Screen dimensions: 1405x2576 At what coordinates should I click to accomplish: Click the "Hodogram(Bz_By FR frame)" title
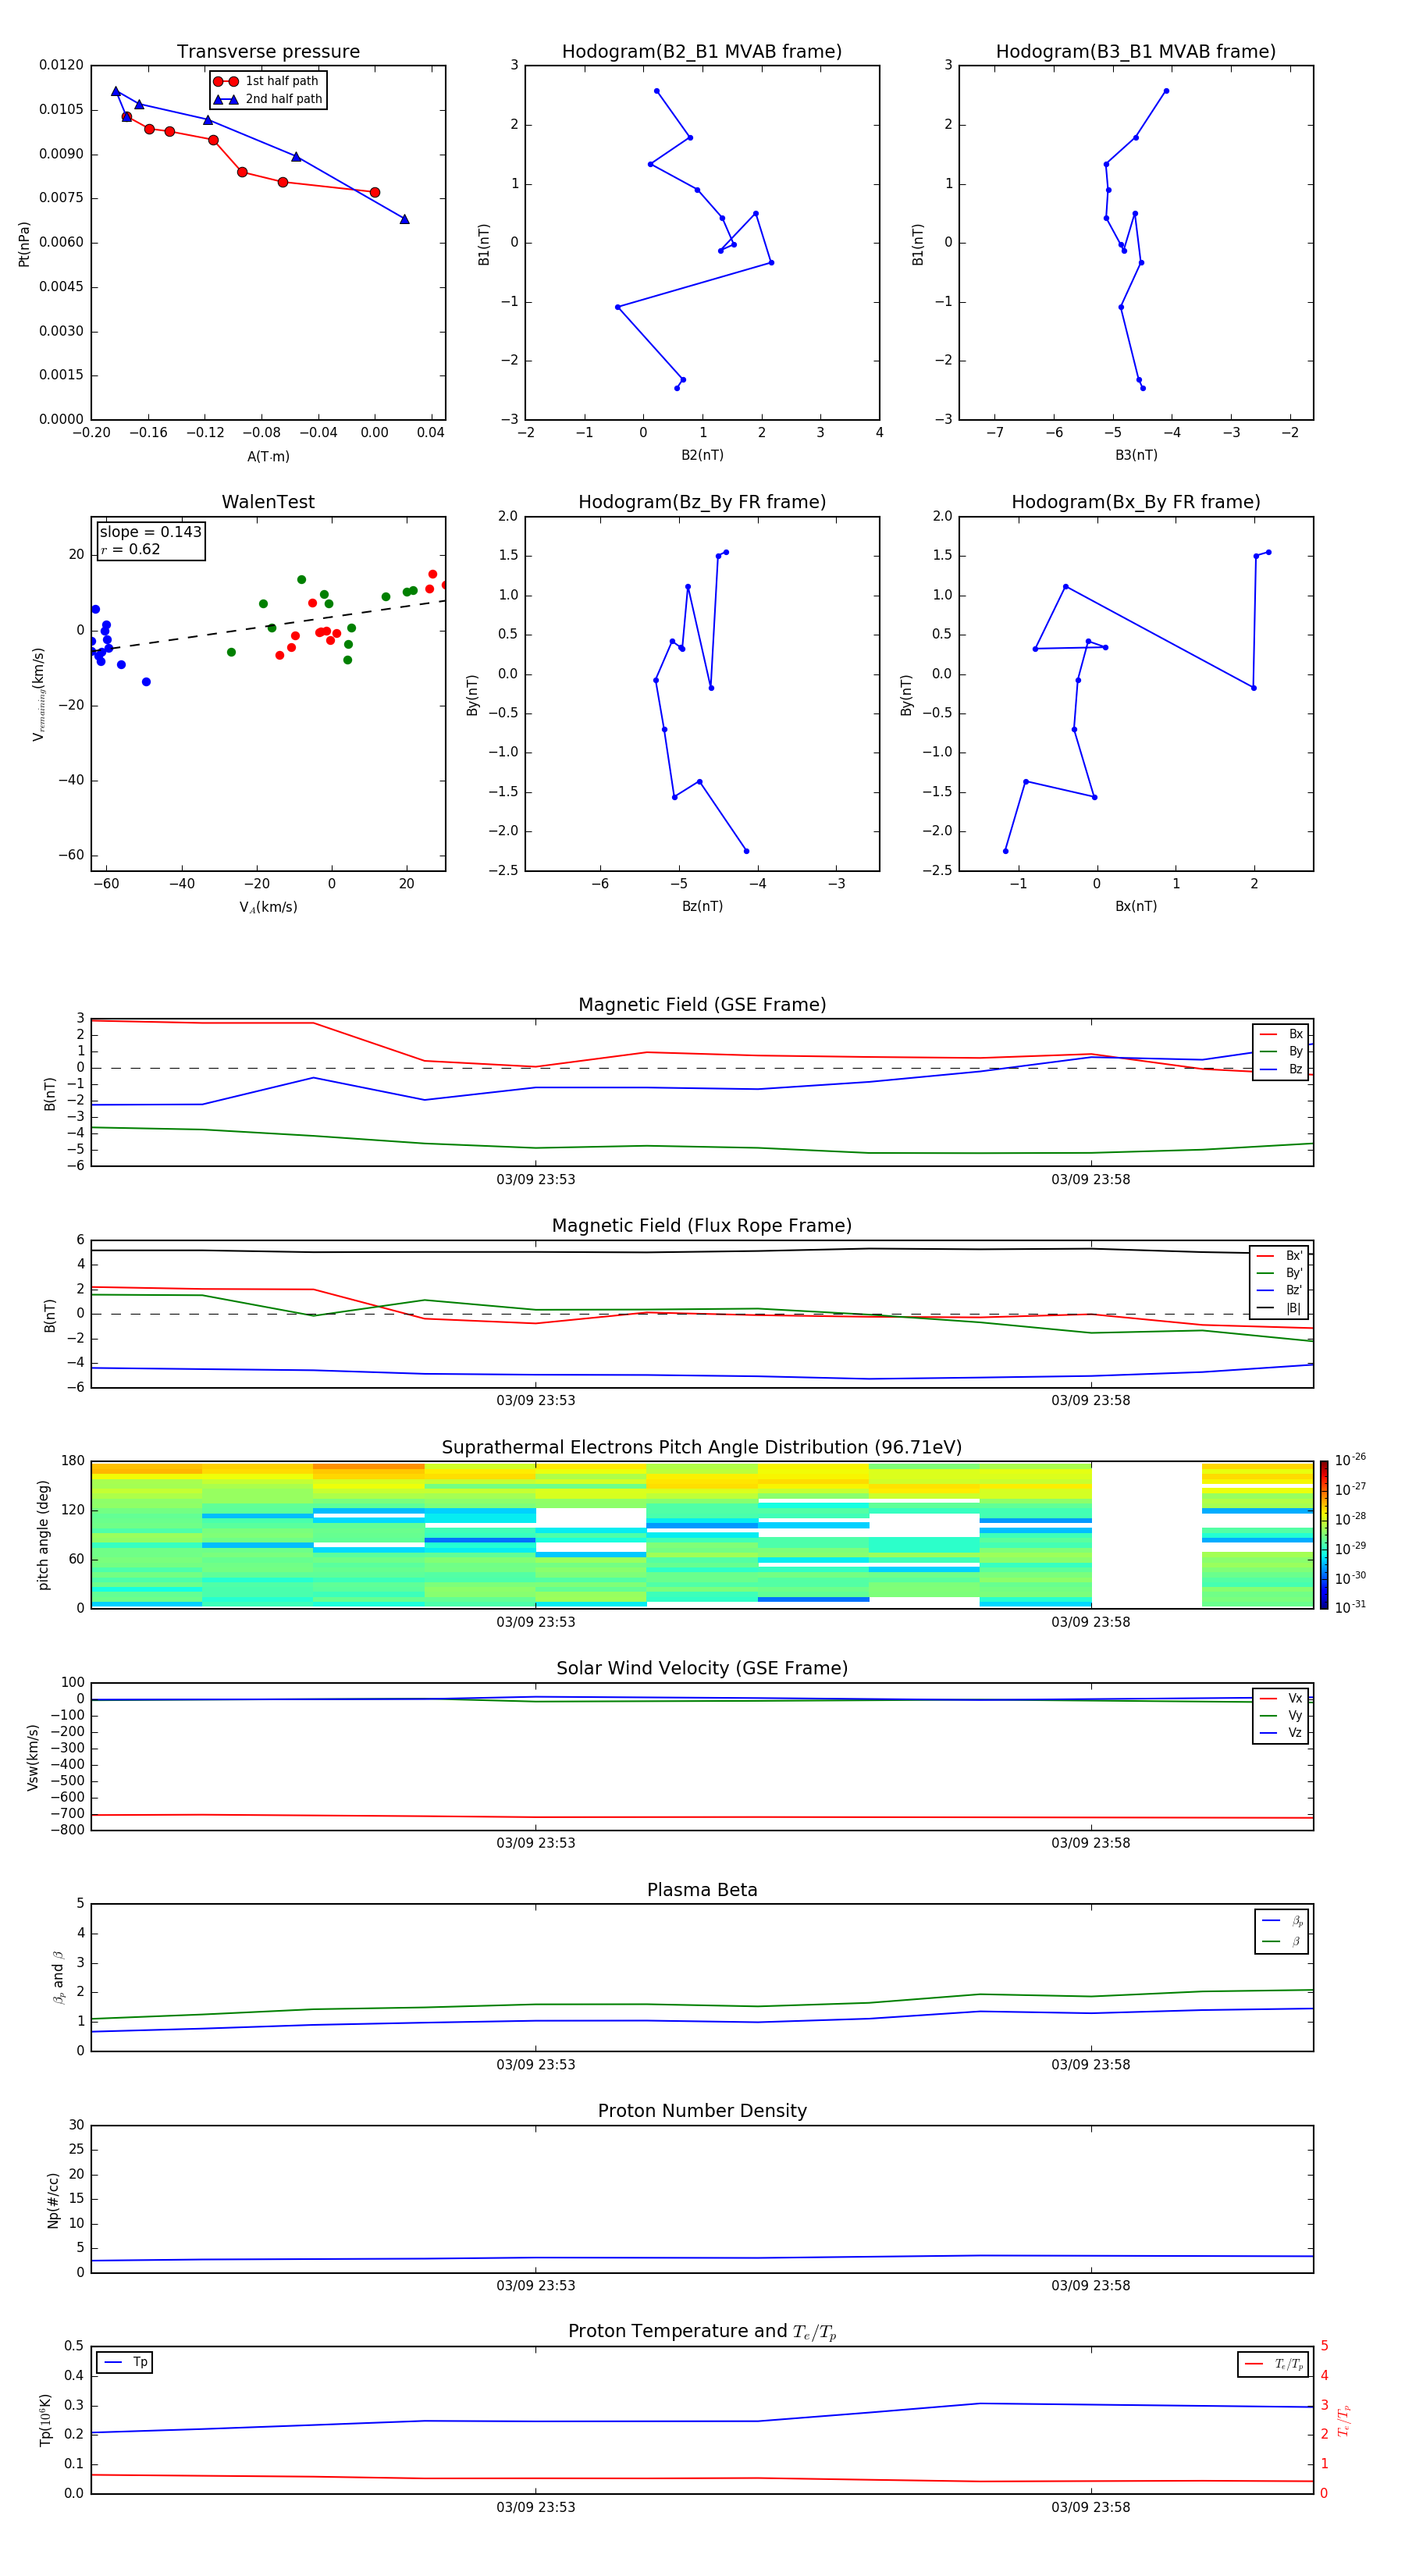(702, 502)
